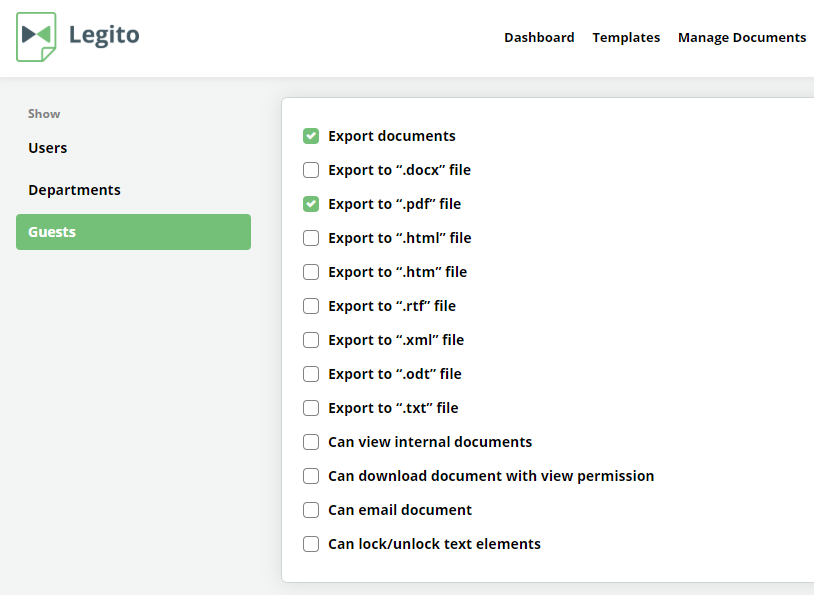The width and height of the screenshot is (814, 595).
Task: Enable Export to ".docx" file checkbox
Action: [x=311, y=170]
